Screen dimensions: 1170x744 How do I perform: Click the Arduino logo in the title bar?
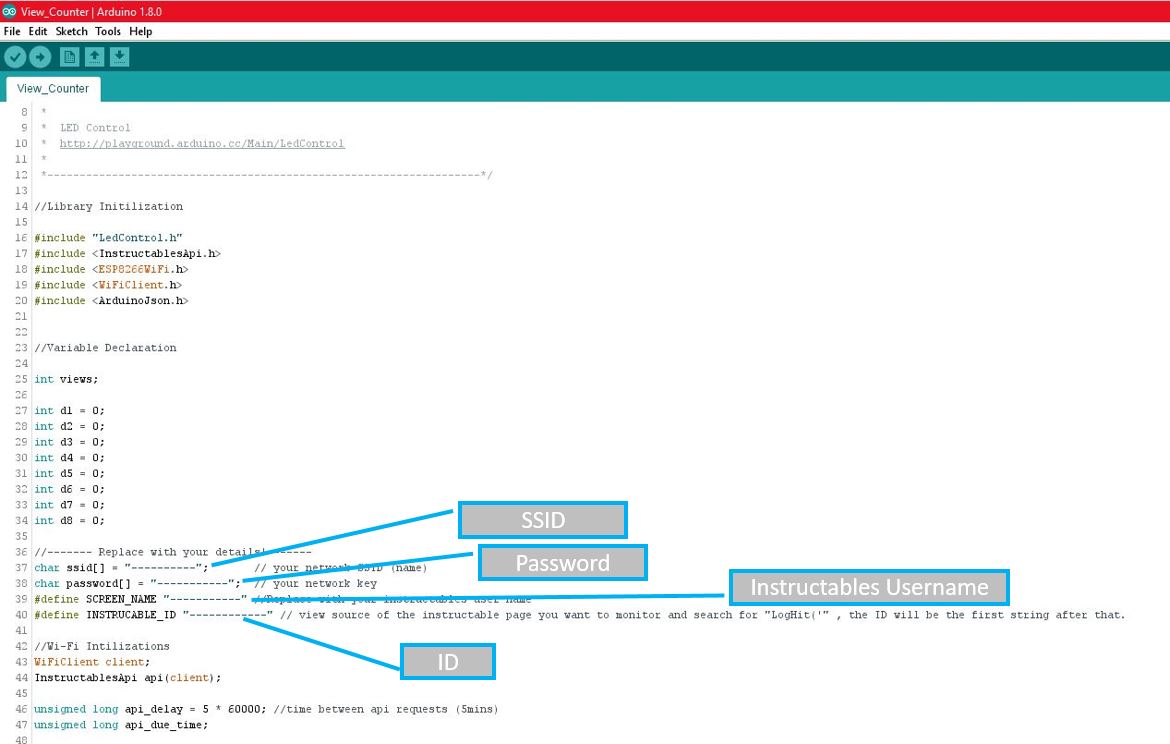point(9,12)
